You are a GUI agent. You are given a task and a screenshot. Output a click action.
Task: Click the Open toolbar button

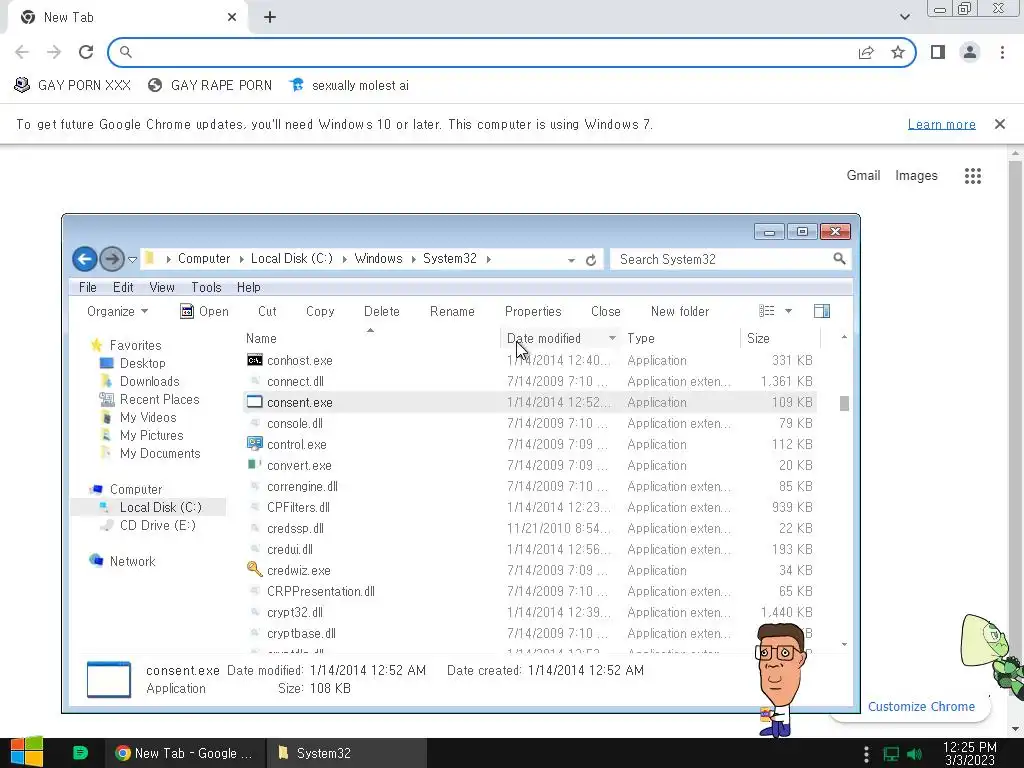pos(204,312)
